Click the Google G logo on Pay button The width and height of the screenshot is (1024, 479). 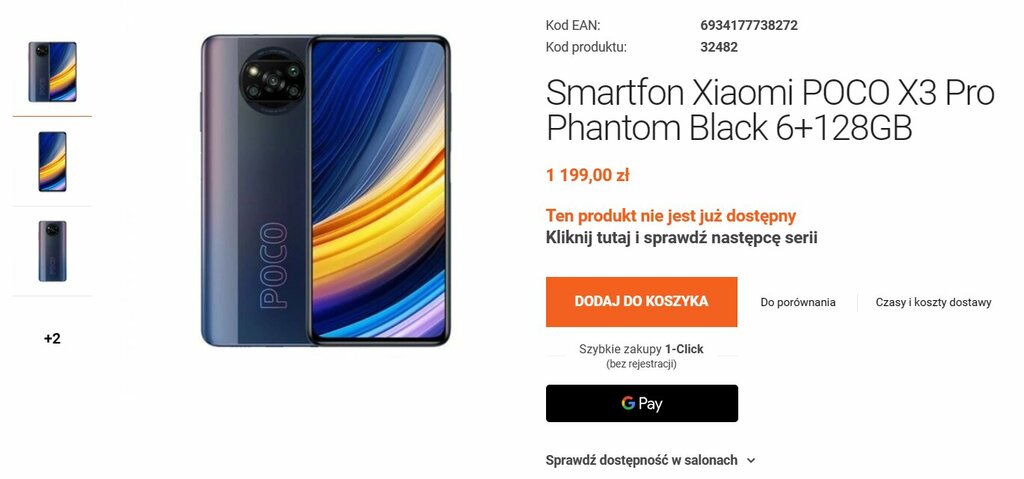628,403
